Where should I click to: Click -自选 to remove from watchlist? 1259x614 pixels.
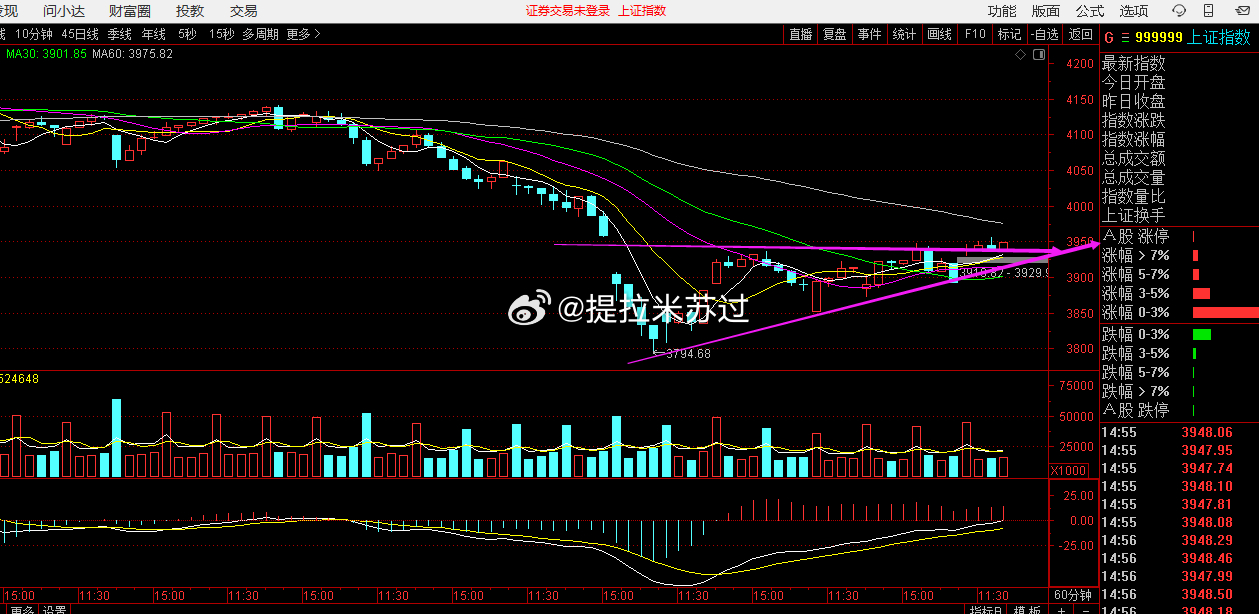(x=1044, y=34)
